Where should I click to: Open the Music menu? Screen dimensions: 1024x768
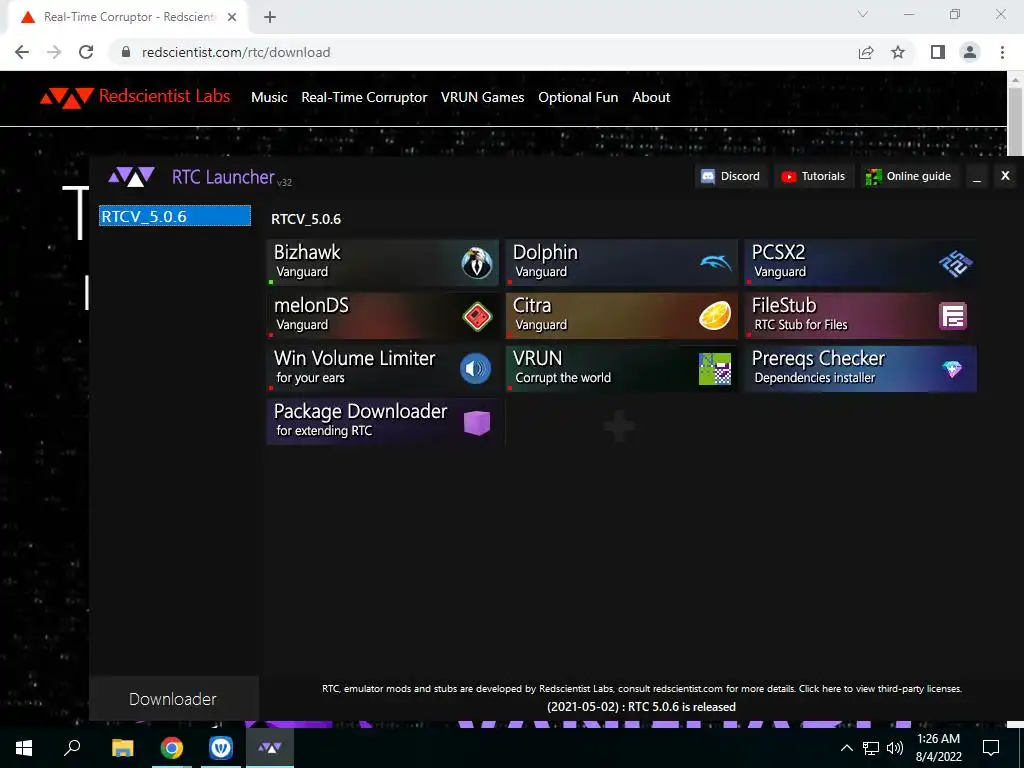pos(269,97)
